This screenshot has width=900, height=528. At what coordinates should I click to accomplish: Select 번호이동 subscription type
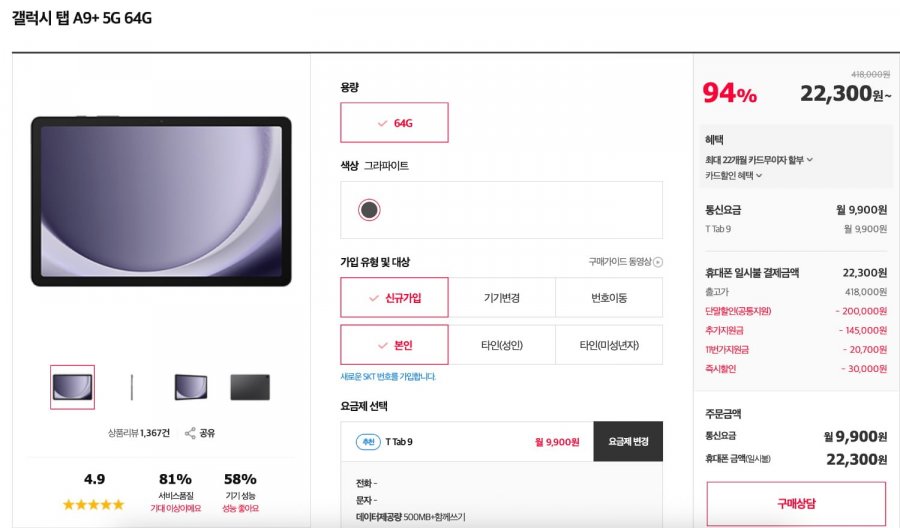pyautogui.click(x=609, y=298)
